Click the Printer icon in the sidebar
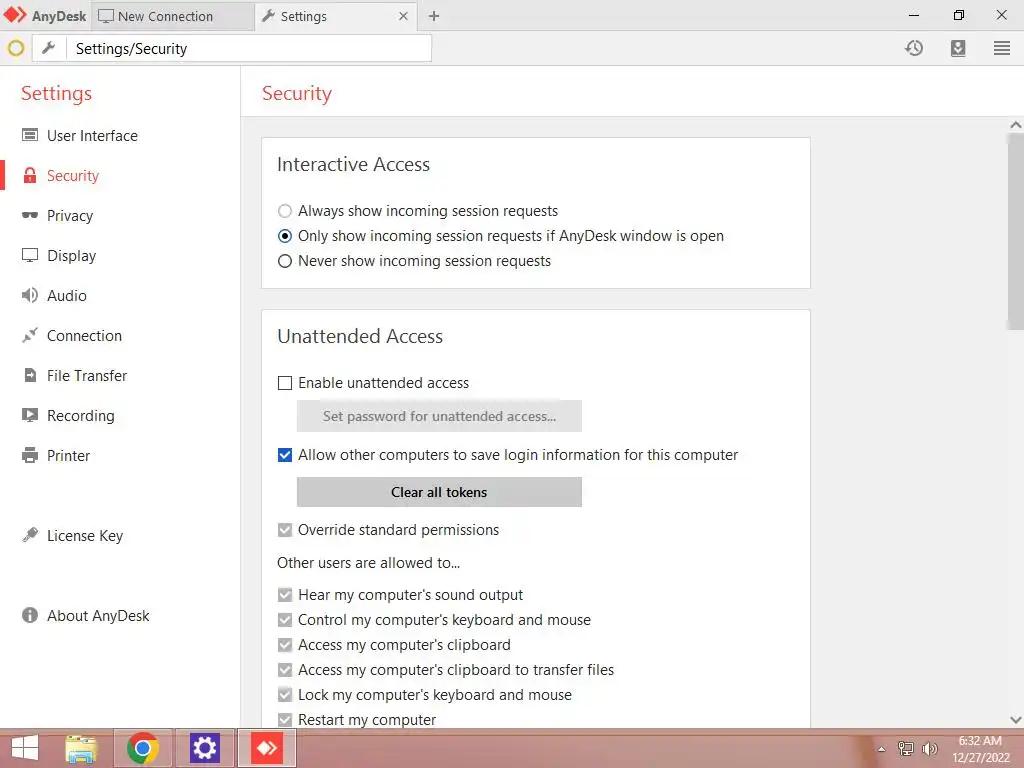Image resolution: width=1024 pixels, height=768 pixels. (x=30, y=455)
